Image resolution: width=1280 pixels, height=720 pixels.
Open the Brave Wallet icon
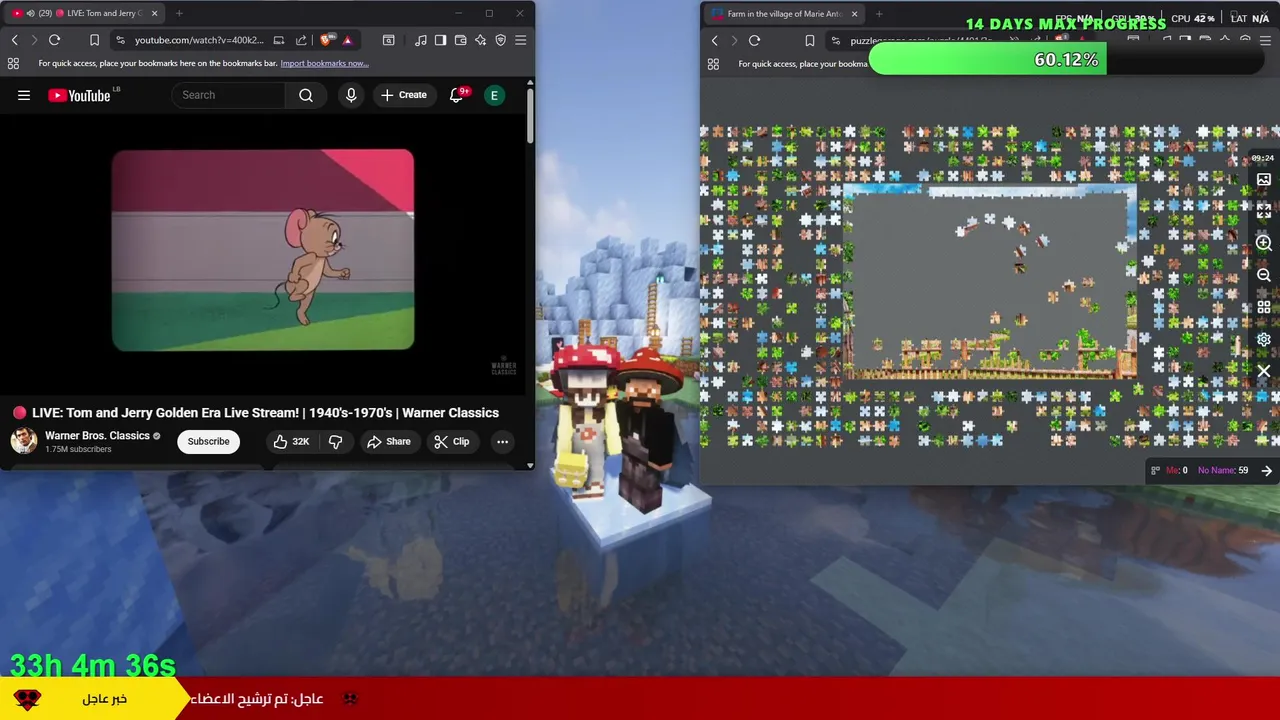(x=461, y=40)
